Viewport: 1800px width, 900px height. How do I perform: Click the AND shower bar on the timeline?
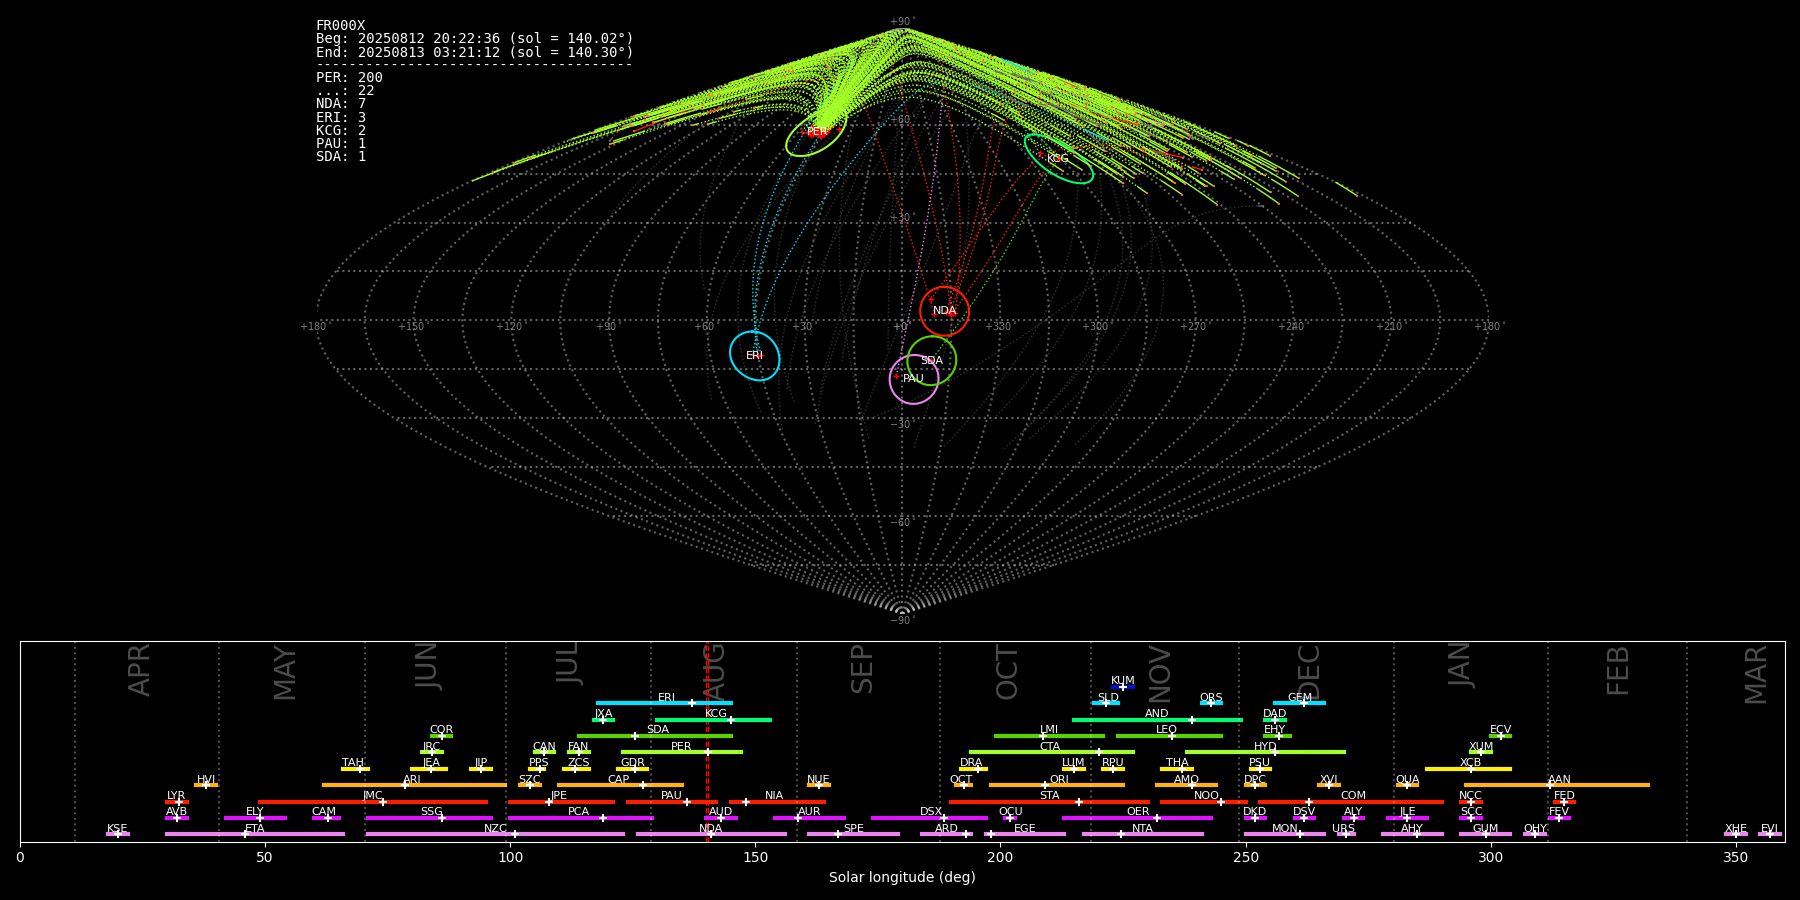coord(1157,720)
